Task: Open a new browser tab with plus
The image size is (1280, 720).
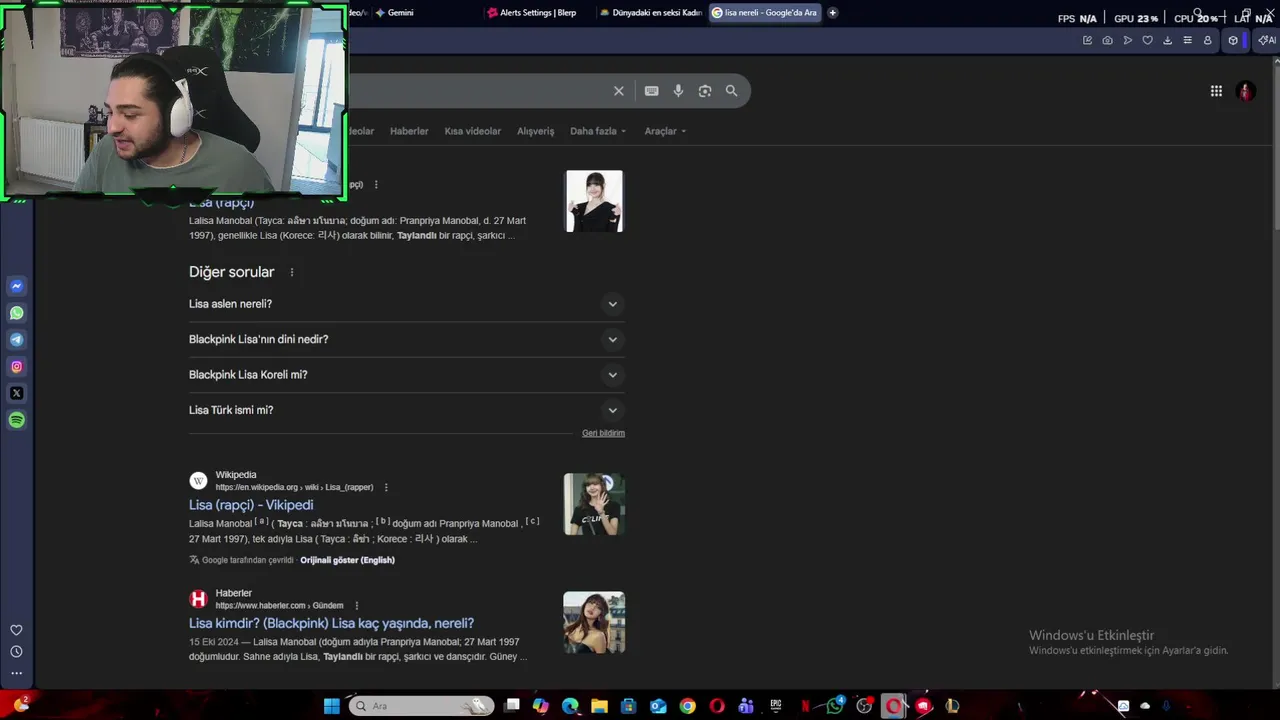Action: [x=832, y=13]
